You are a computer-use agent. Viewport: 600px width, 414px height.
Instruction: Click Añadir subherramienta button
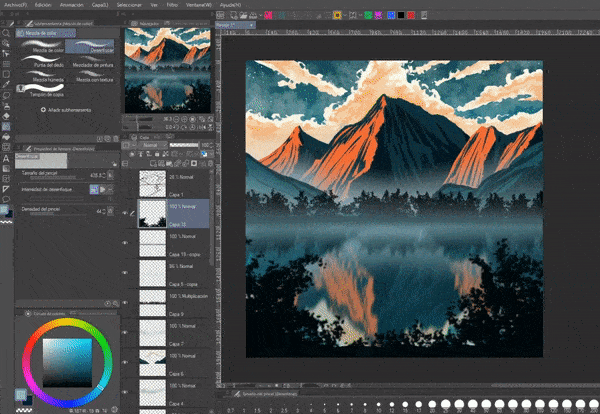(66, 110)
